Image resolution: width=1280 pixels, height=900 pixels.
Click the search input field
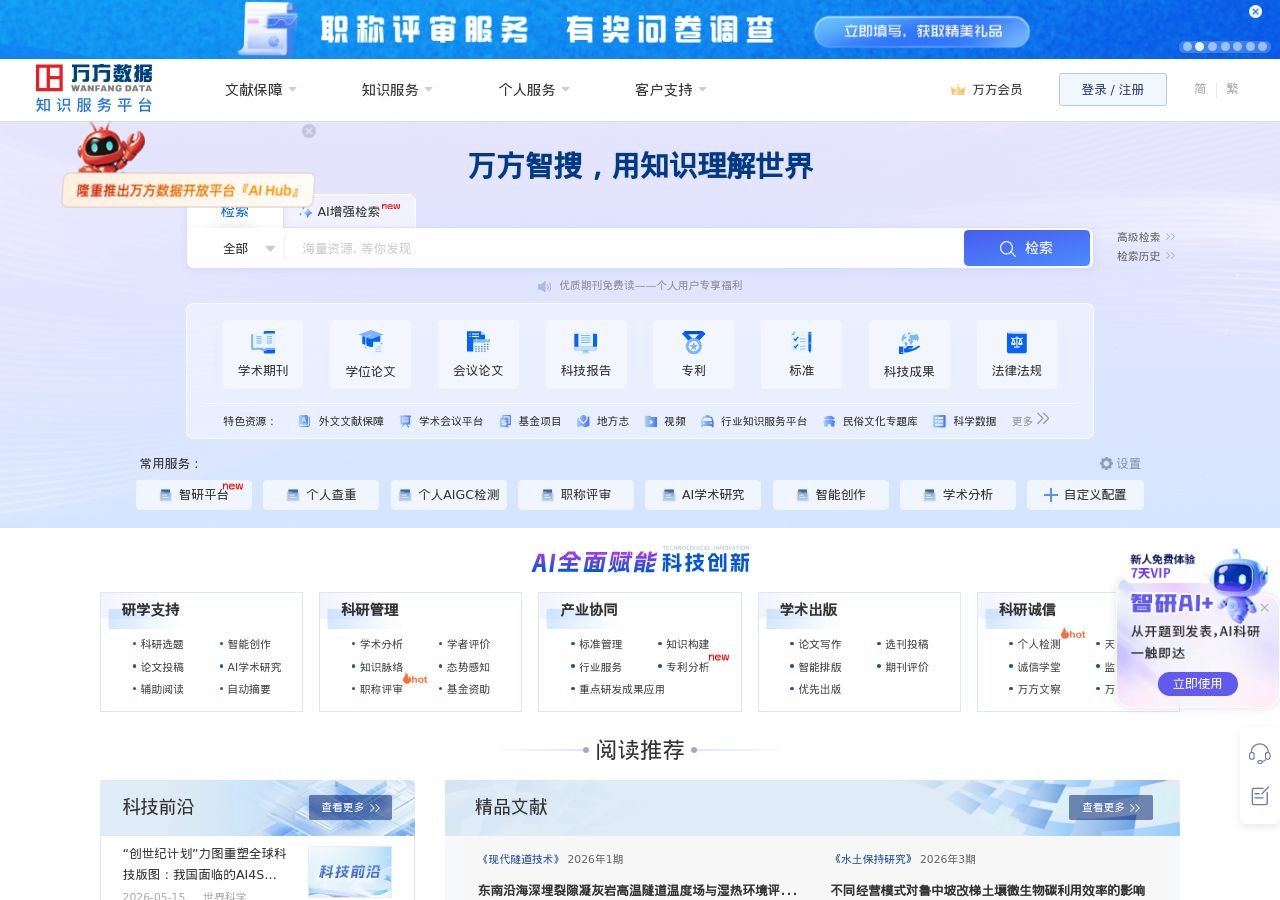(625, 248)
